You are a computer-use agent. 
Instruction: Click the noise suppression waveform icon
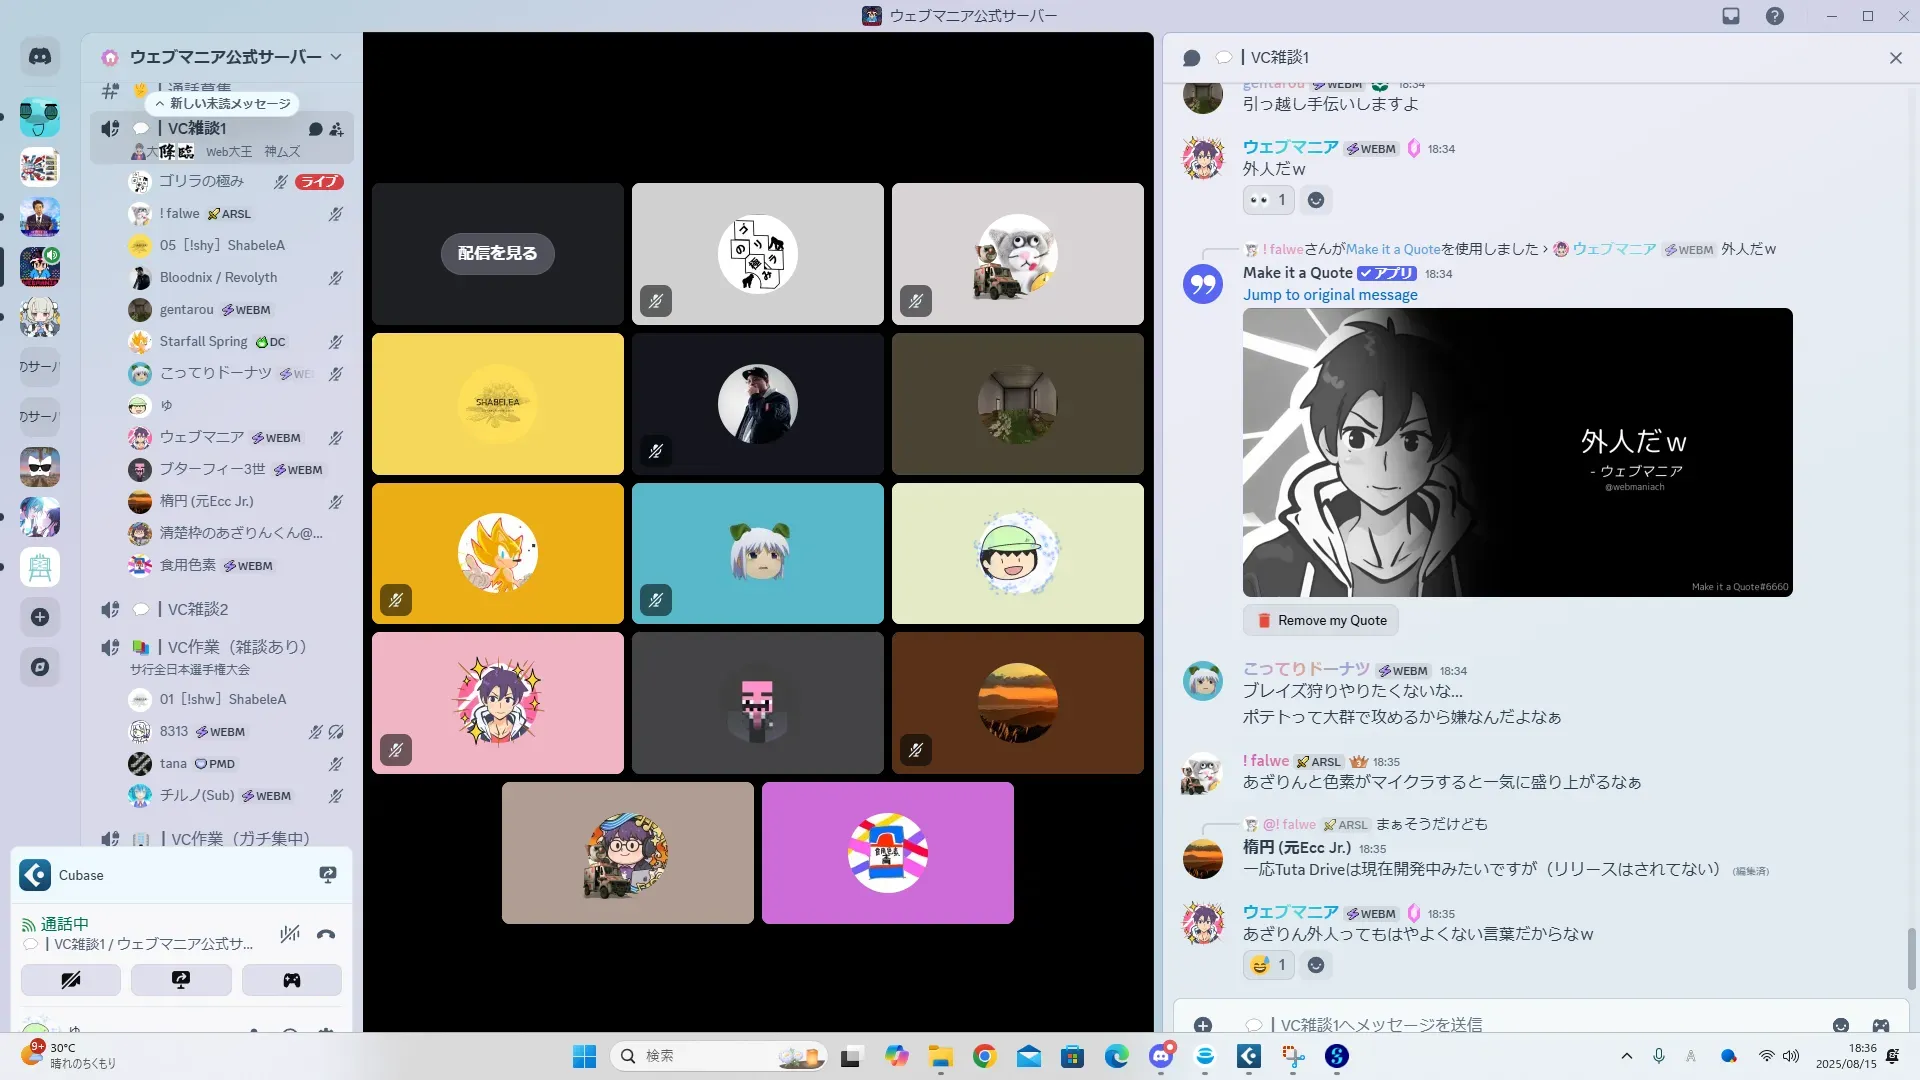pos(290,934)
